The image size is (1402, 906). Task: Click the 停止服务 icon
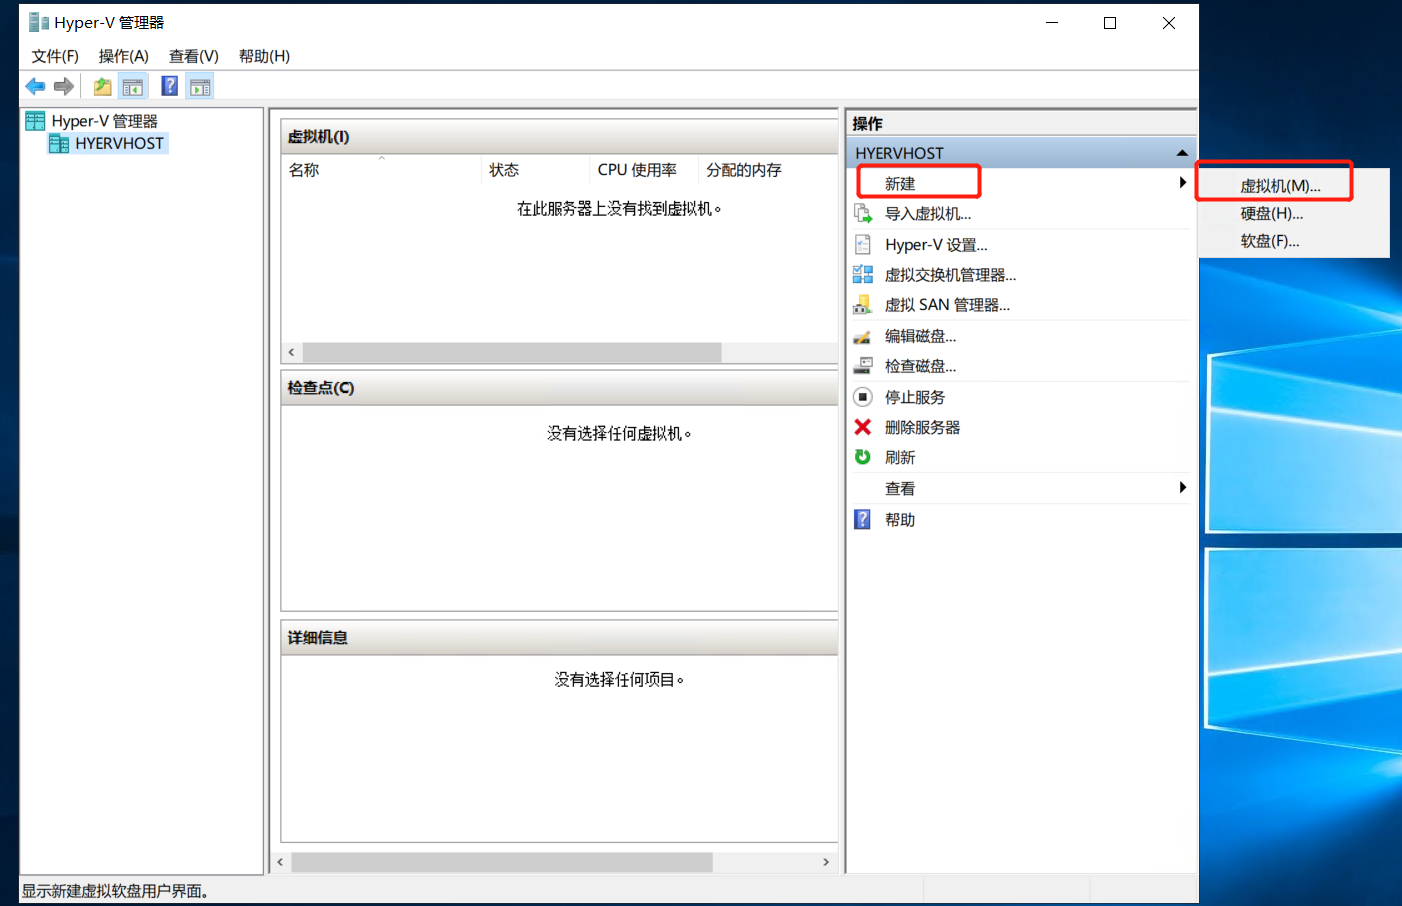(862, 396)
